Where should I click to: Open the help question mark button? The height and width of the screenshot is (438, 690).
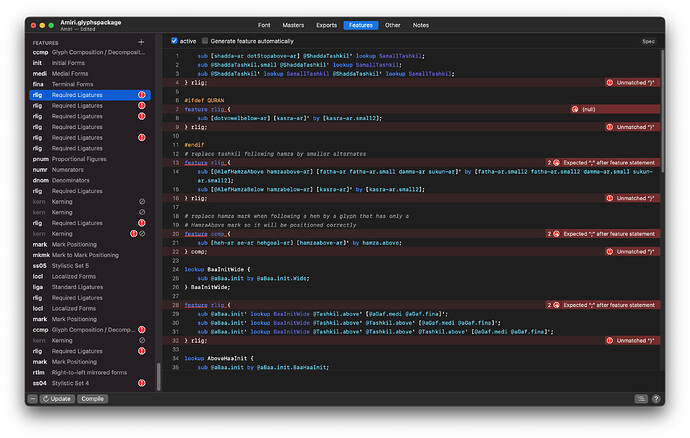tap(655, 398)
